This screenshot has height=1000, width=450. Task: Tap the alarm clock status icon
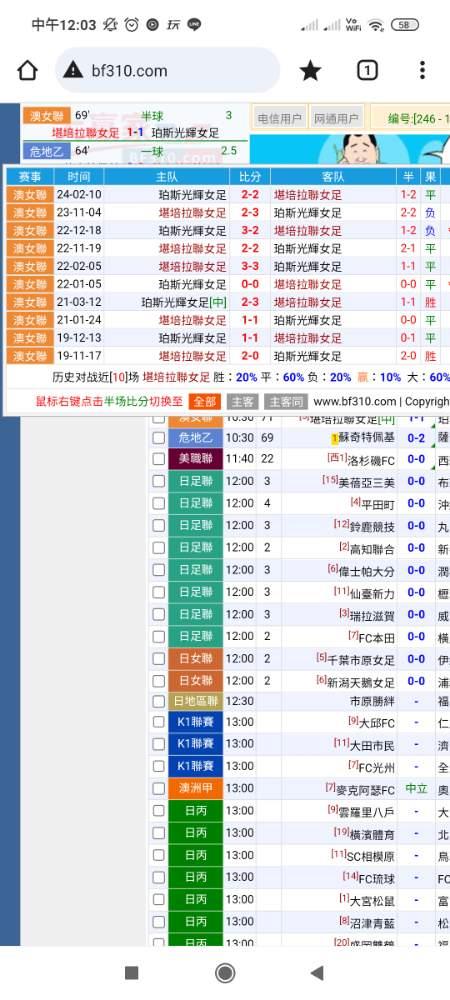[132, 25]
